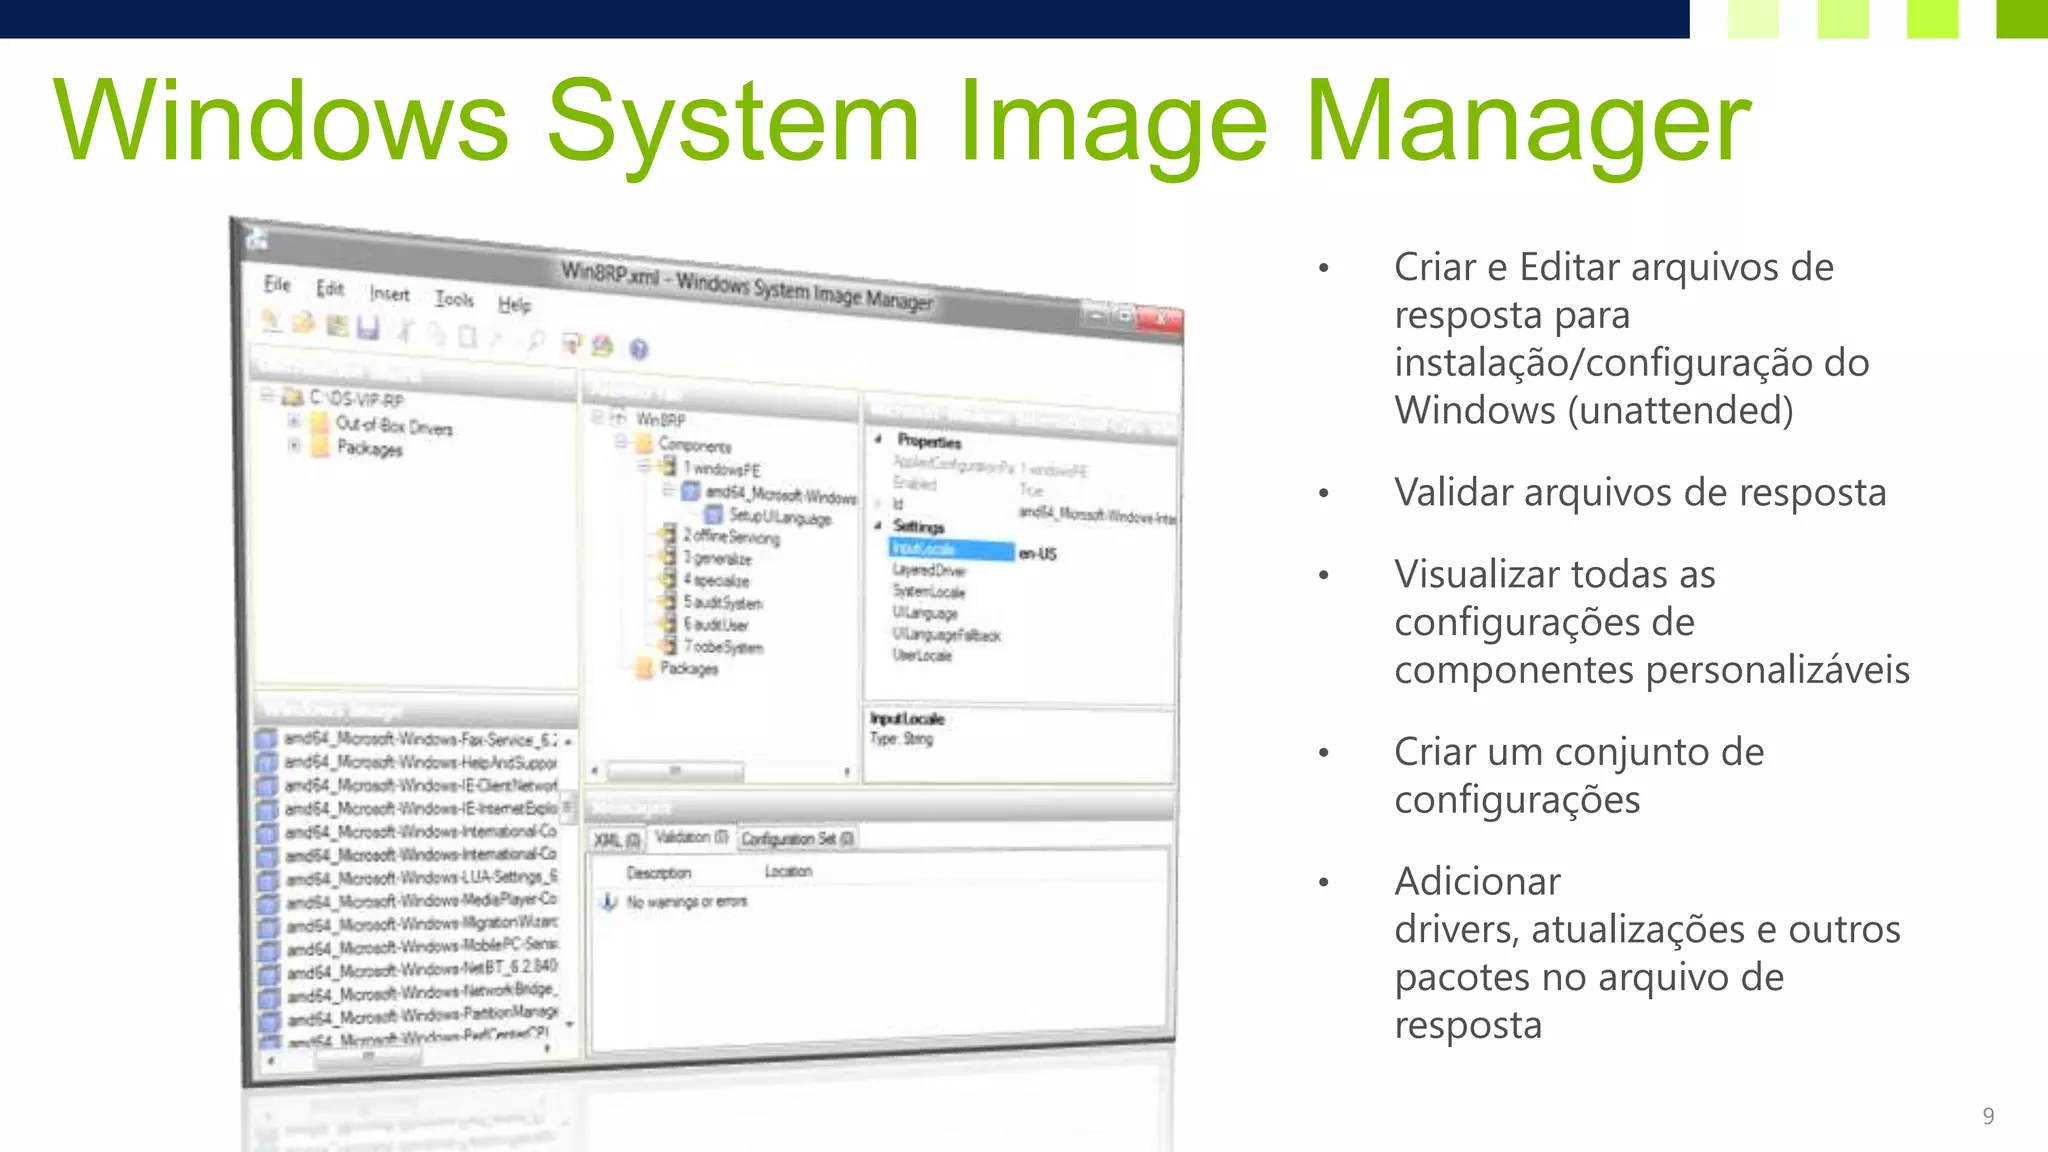2048x1152 pixels.
Task: Expand the Out-of-Box Drivers folder
Action: [x=294, y=421]
